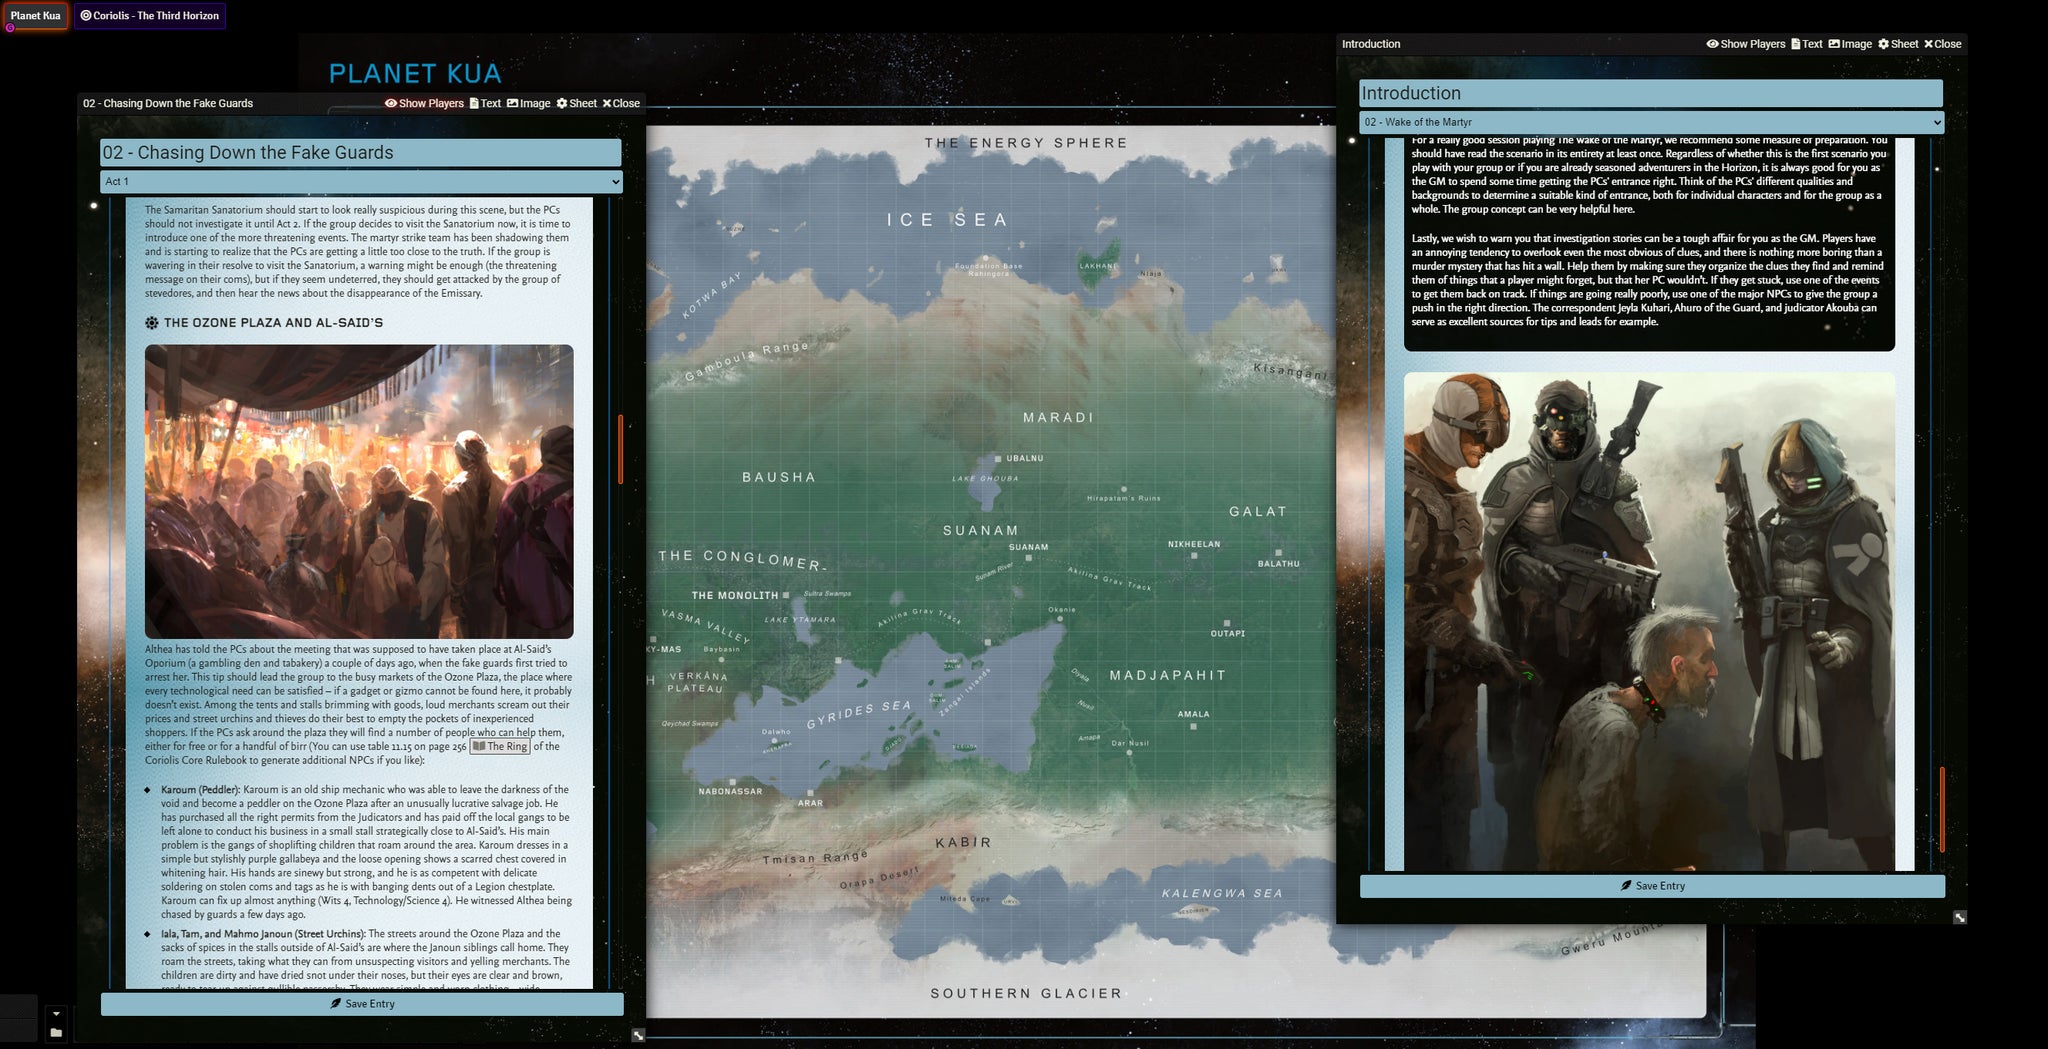Screen dimensions: 2048x1049
Task: Open folder icon in bottom-left corner
Action: [x=56, y=1033]
